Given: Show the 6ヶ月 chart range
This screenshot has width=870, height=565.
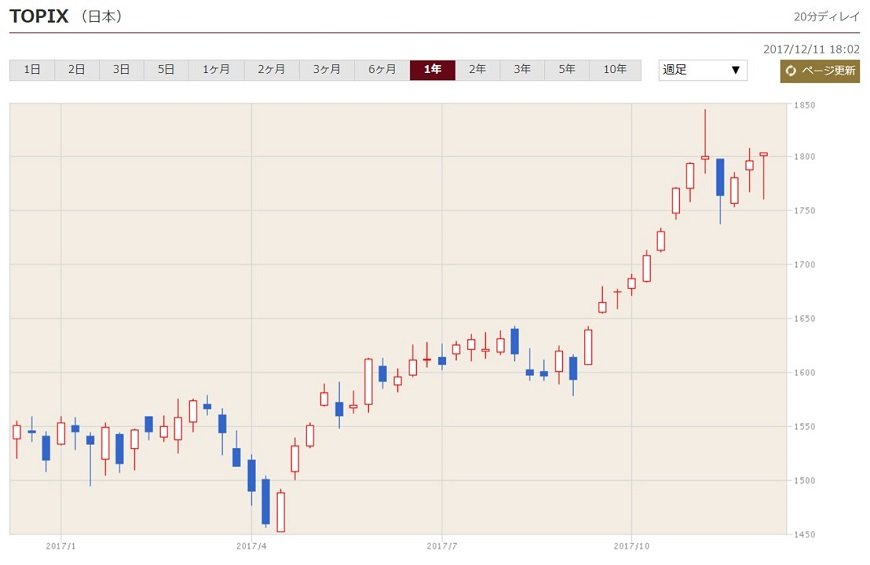Looking at the screenshot, I should [381, 70].
